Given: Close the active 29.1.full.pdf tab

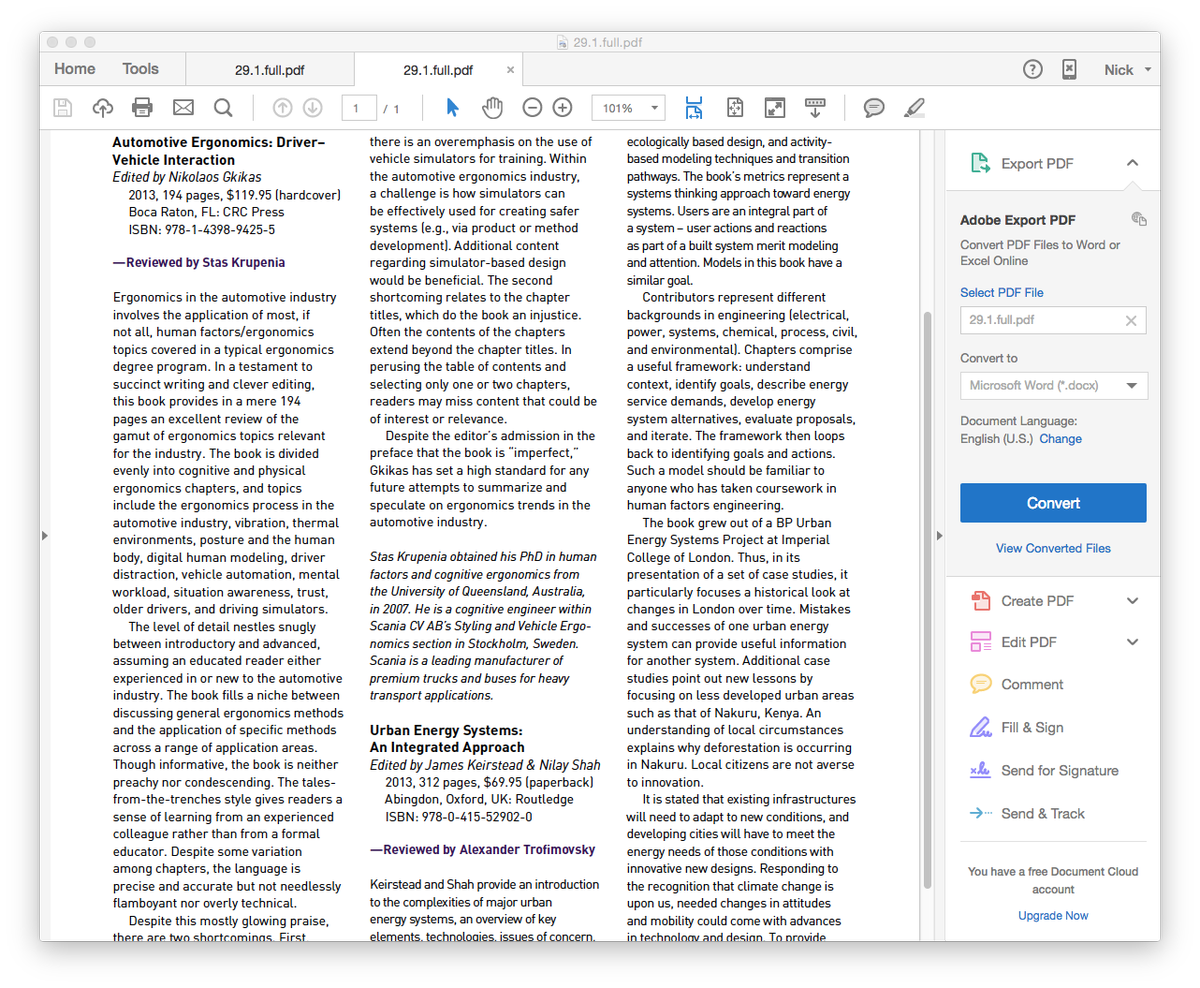Looking at the screenshot, I should 511,70.
